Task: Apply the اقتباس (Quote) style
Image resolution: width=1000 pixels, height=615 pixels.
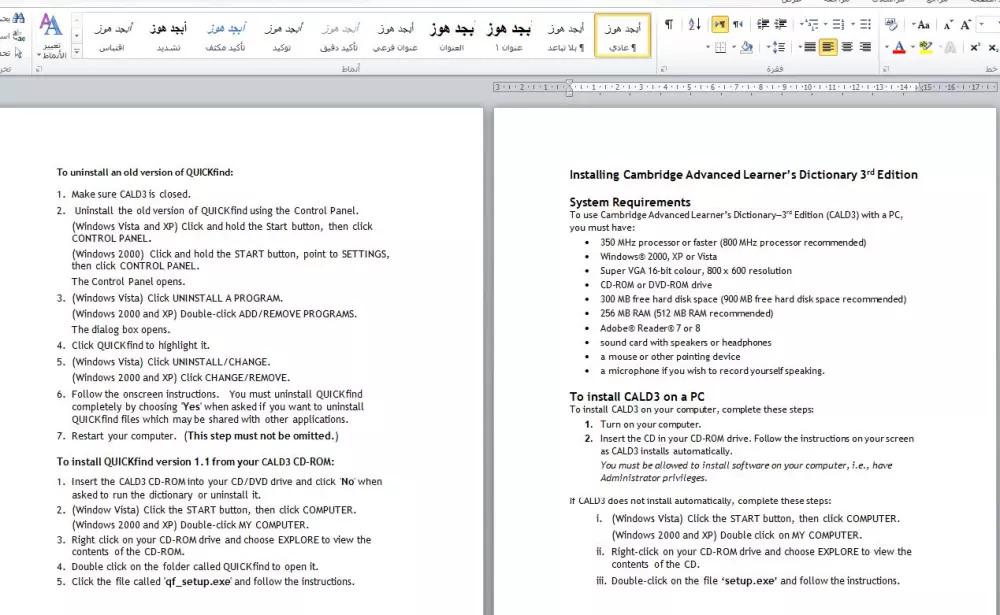Action: [112, 36]
